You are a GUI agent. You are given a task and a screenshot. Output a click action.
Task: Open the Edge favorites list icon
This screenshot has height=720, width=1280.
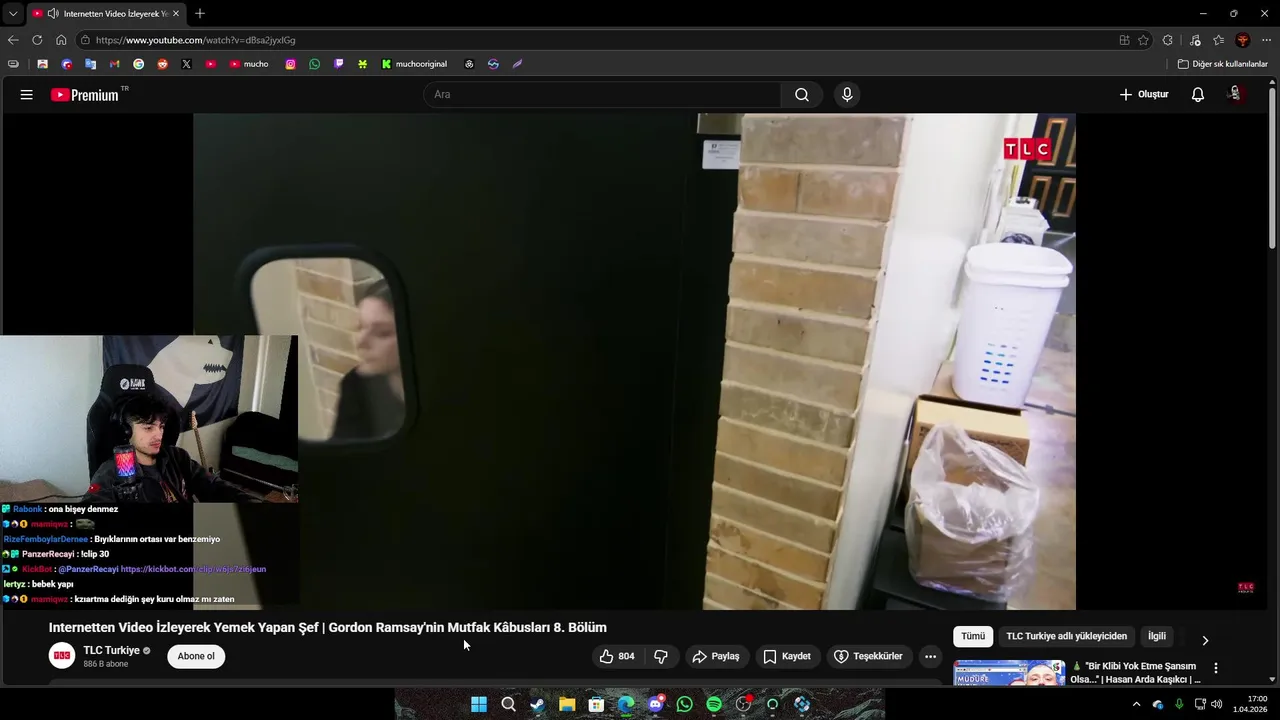(x=1218, y=40)
